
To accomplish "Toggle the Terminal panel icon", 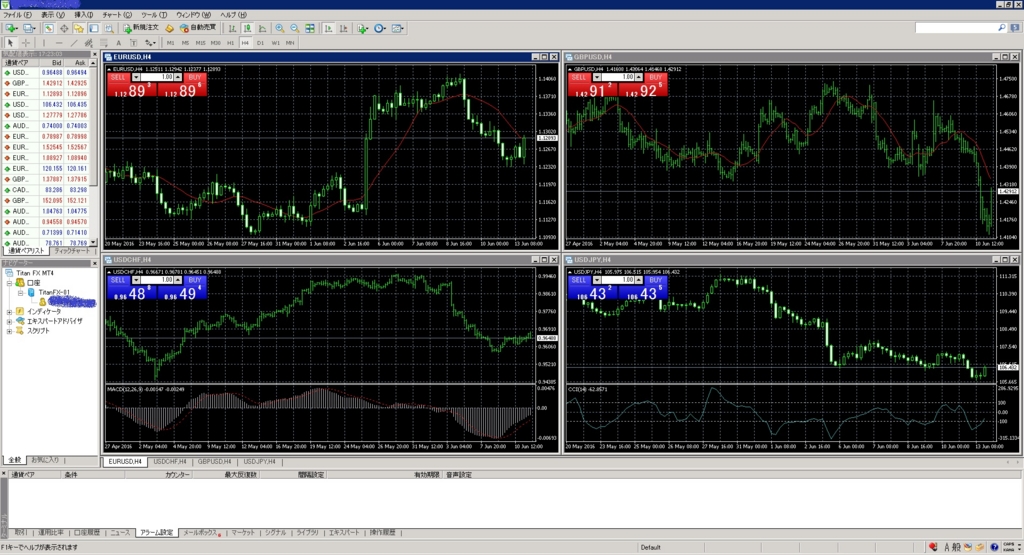I will [x=94, y=28].
